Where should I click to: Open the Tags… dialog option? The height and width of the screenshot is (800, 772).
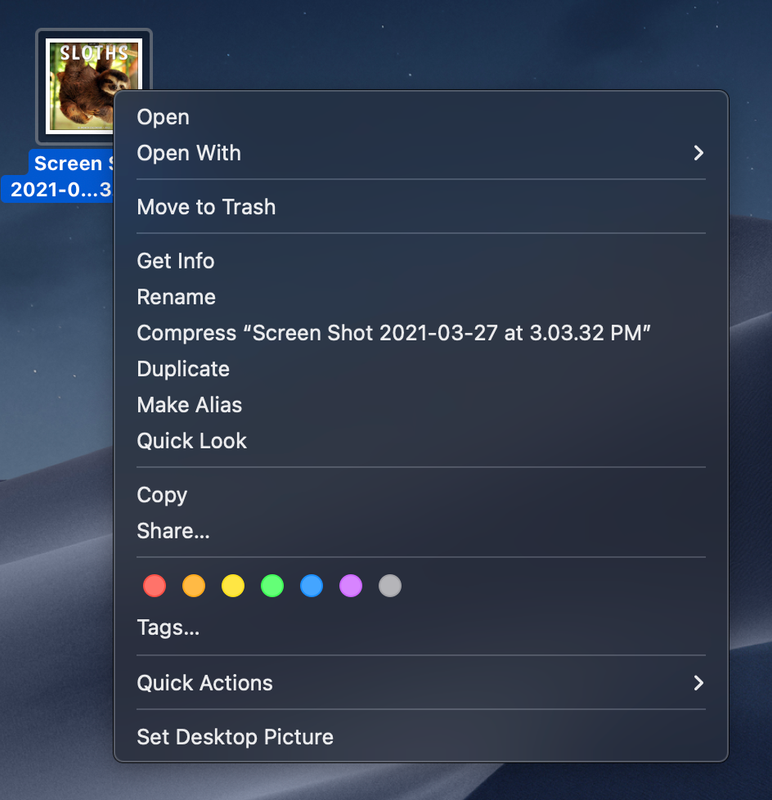[x=168, y=628]
